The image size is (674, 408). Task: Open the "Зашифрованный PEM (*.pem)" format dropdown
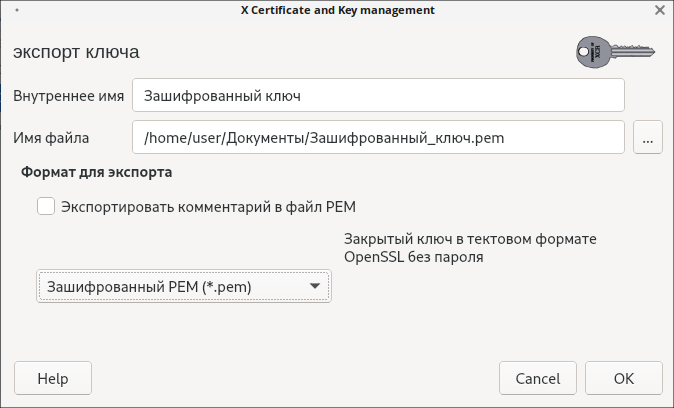pyautogui.click(x=183, y=287)
